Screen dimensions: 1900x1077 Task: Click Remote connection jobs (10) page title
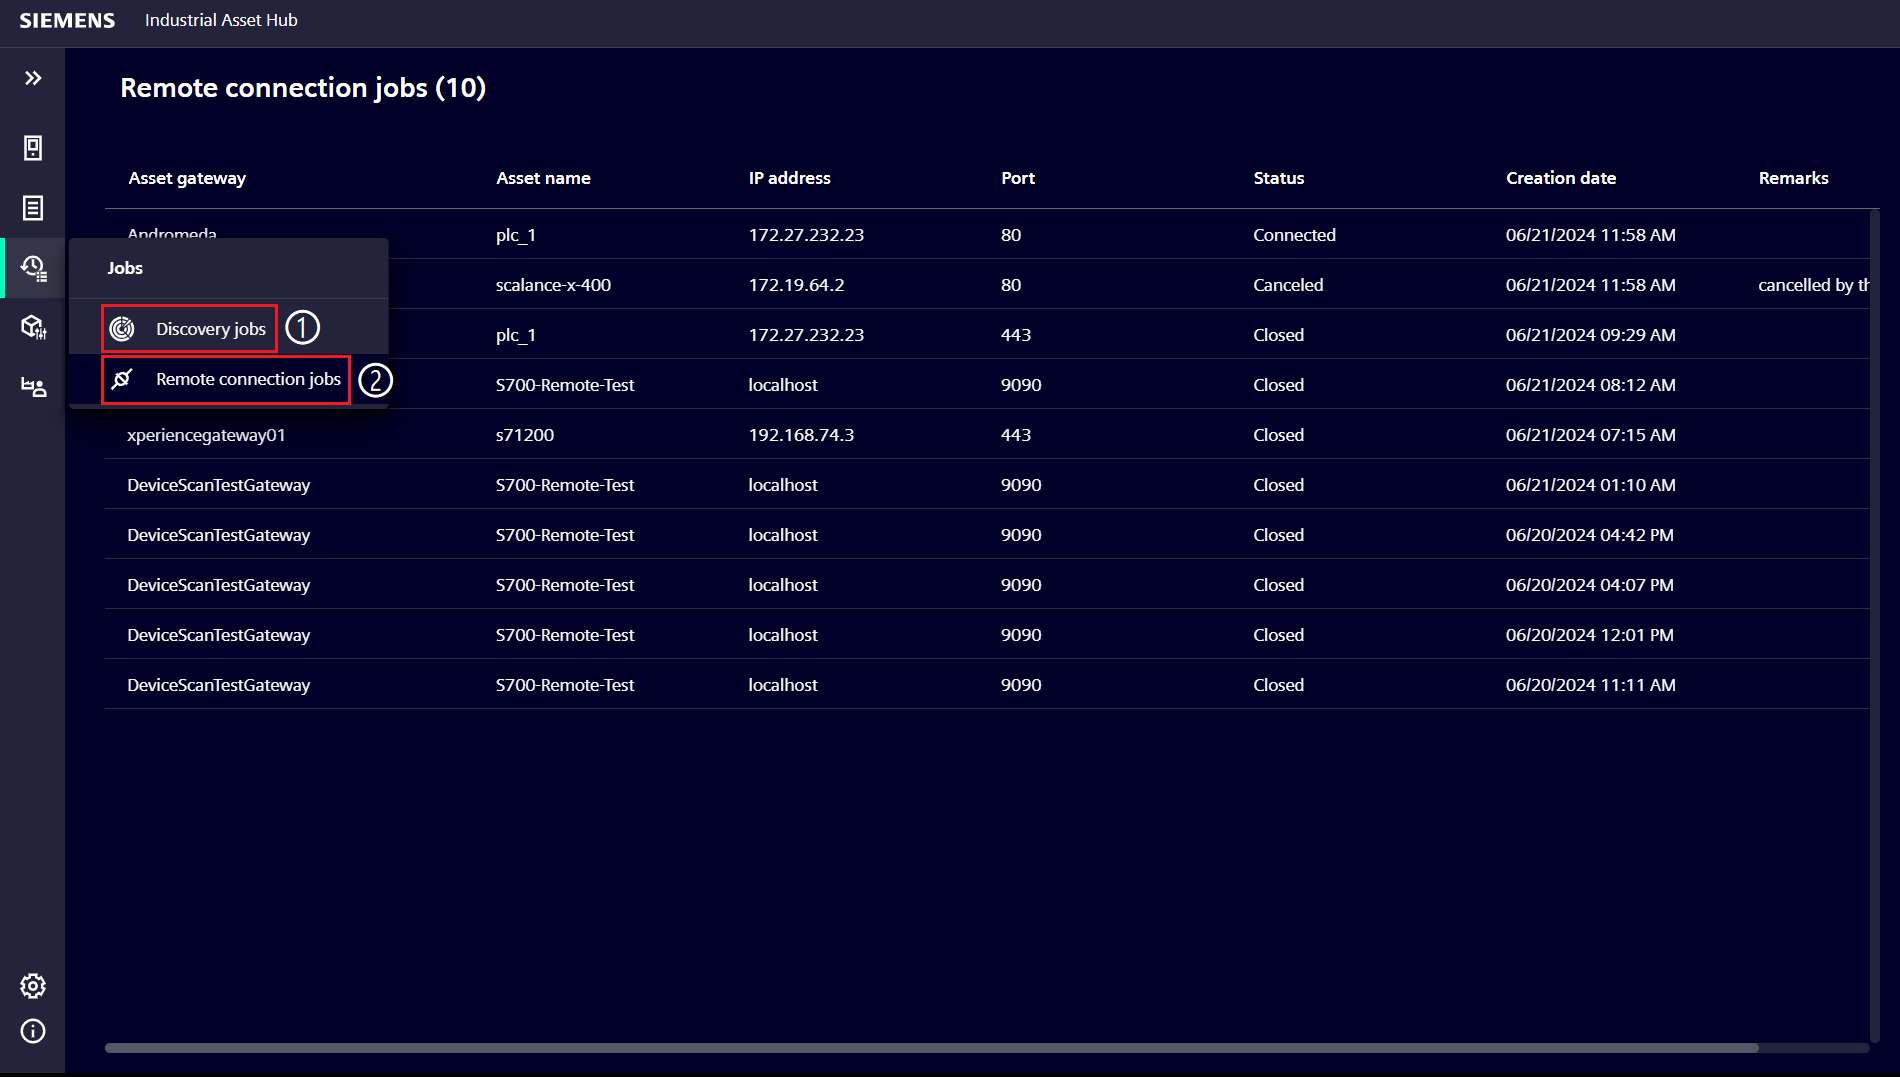tap(303, 88)
